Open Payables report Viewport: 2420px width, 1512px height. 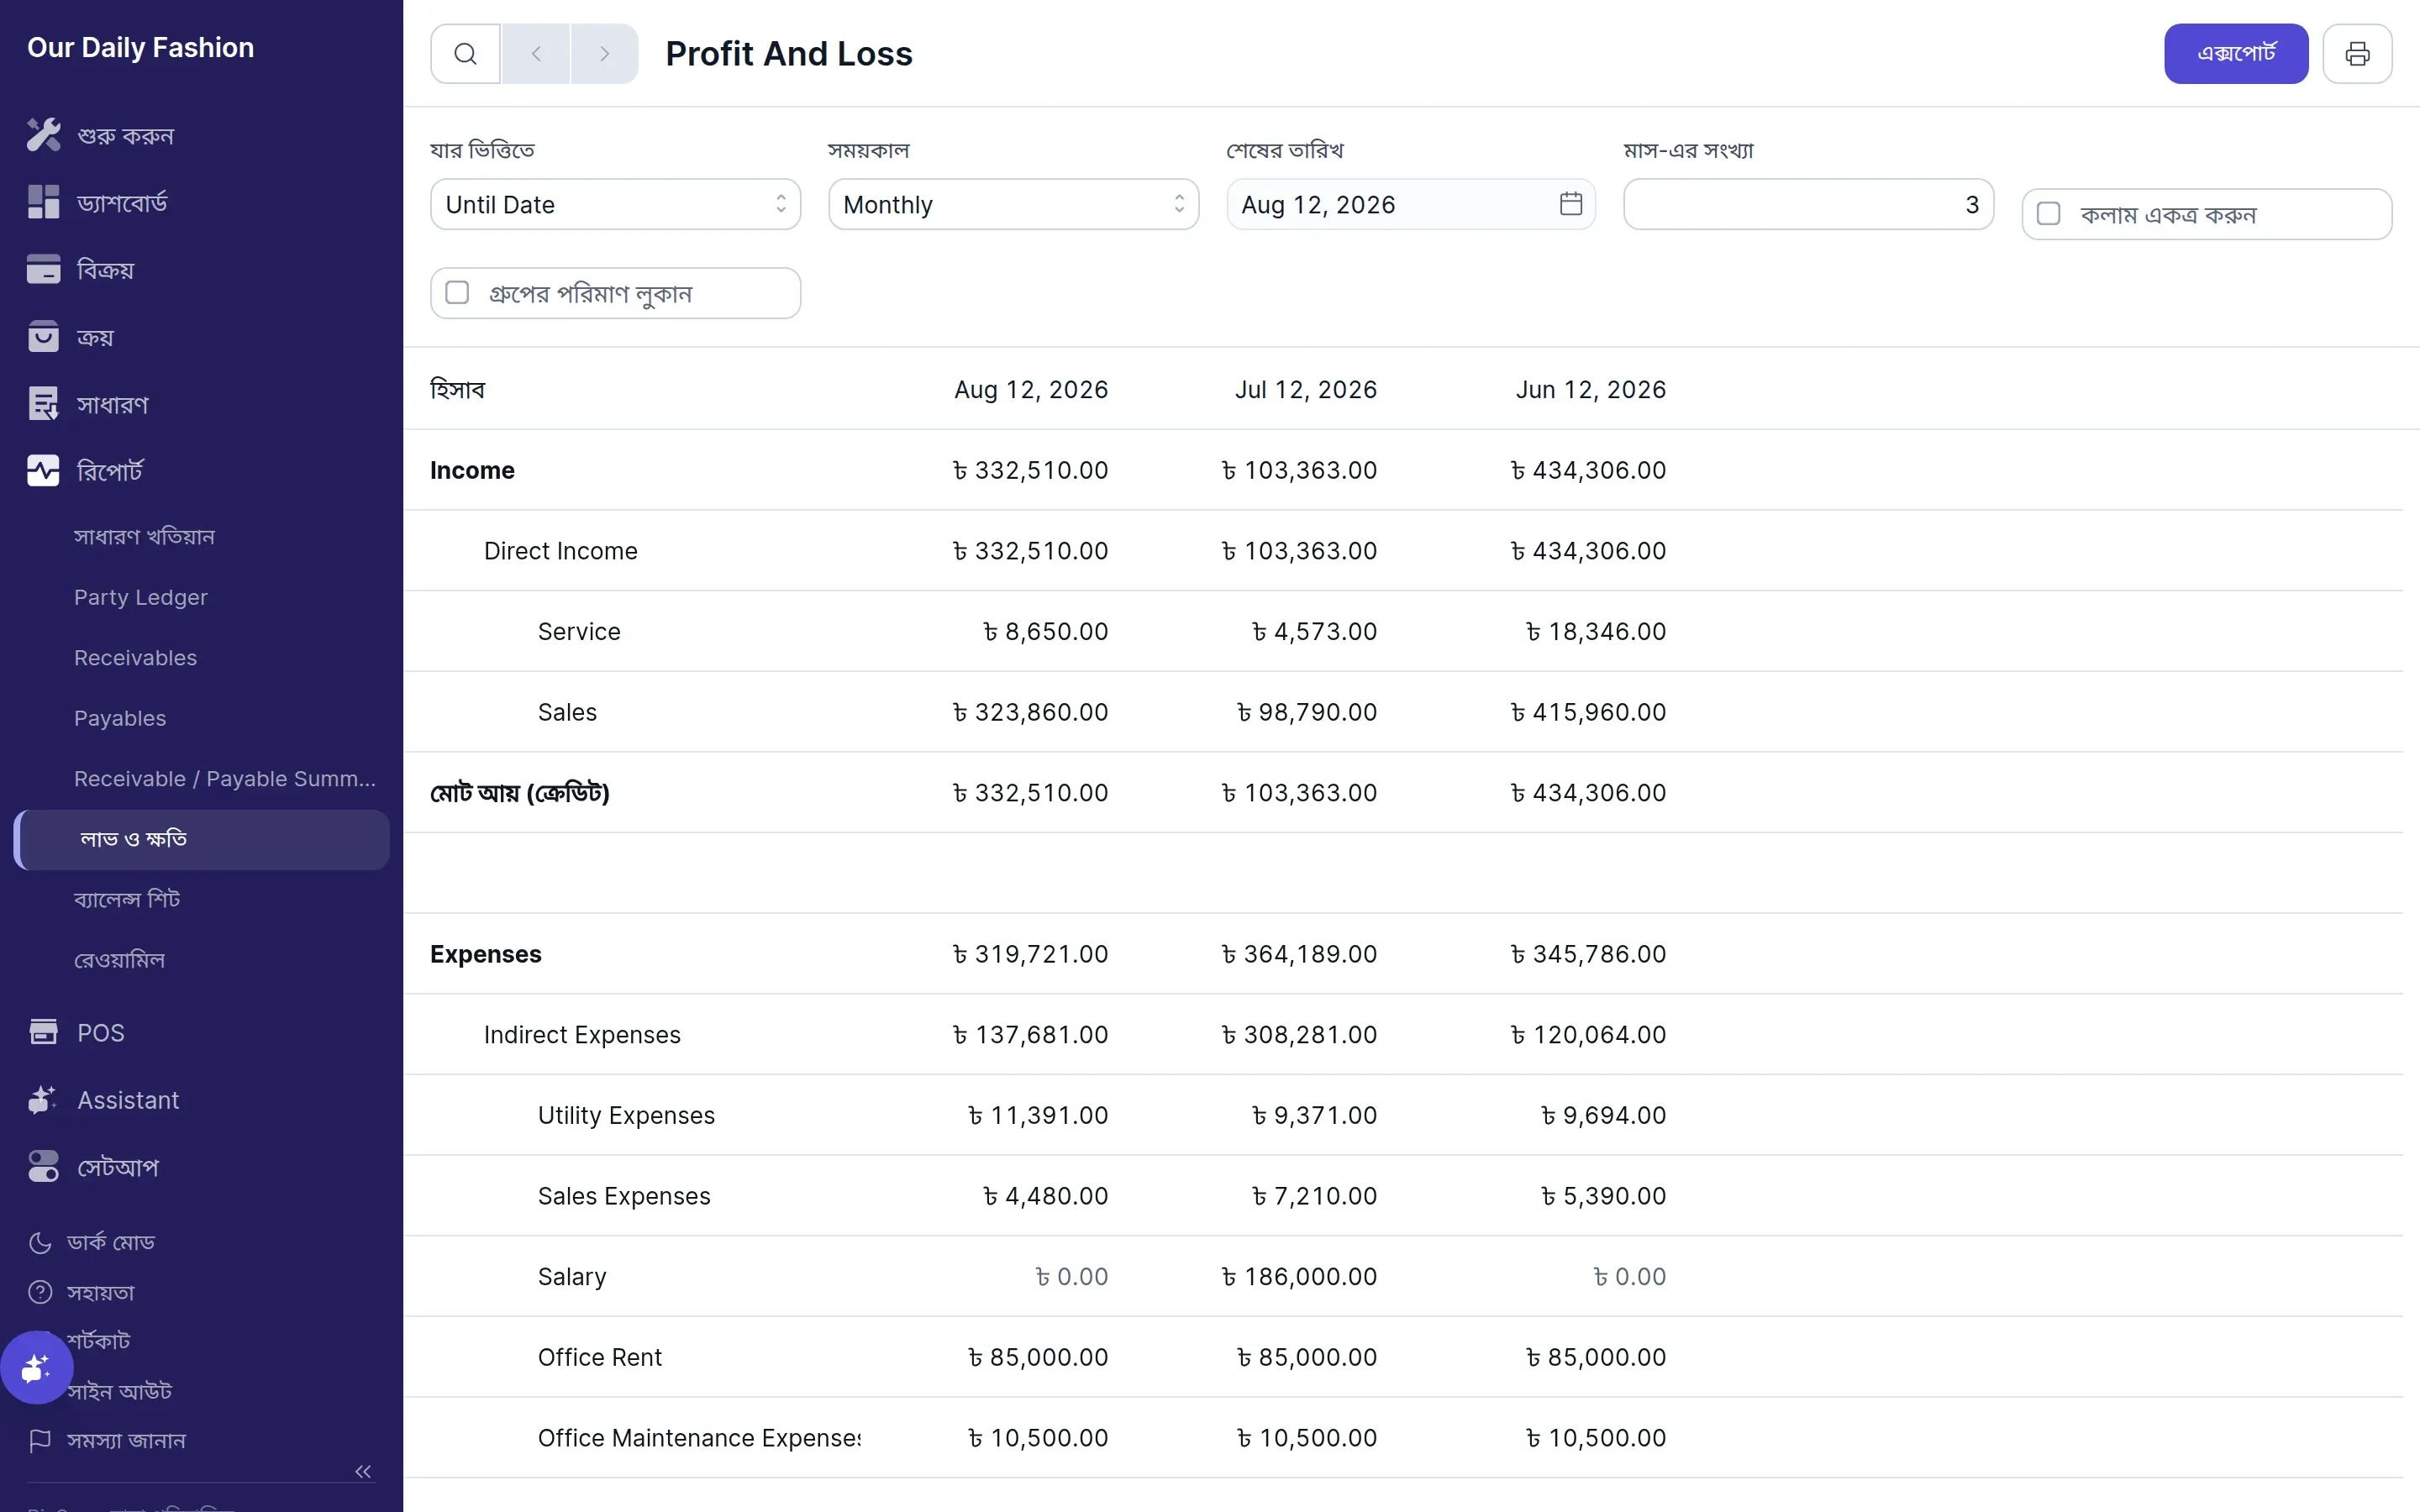120,718
